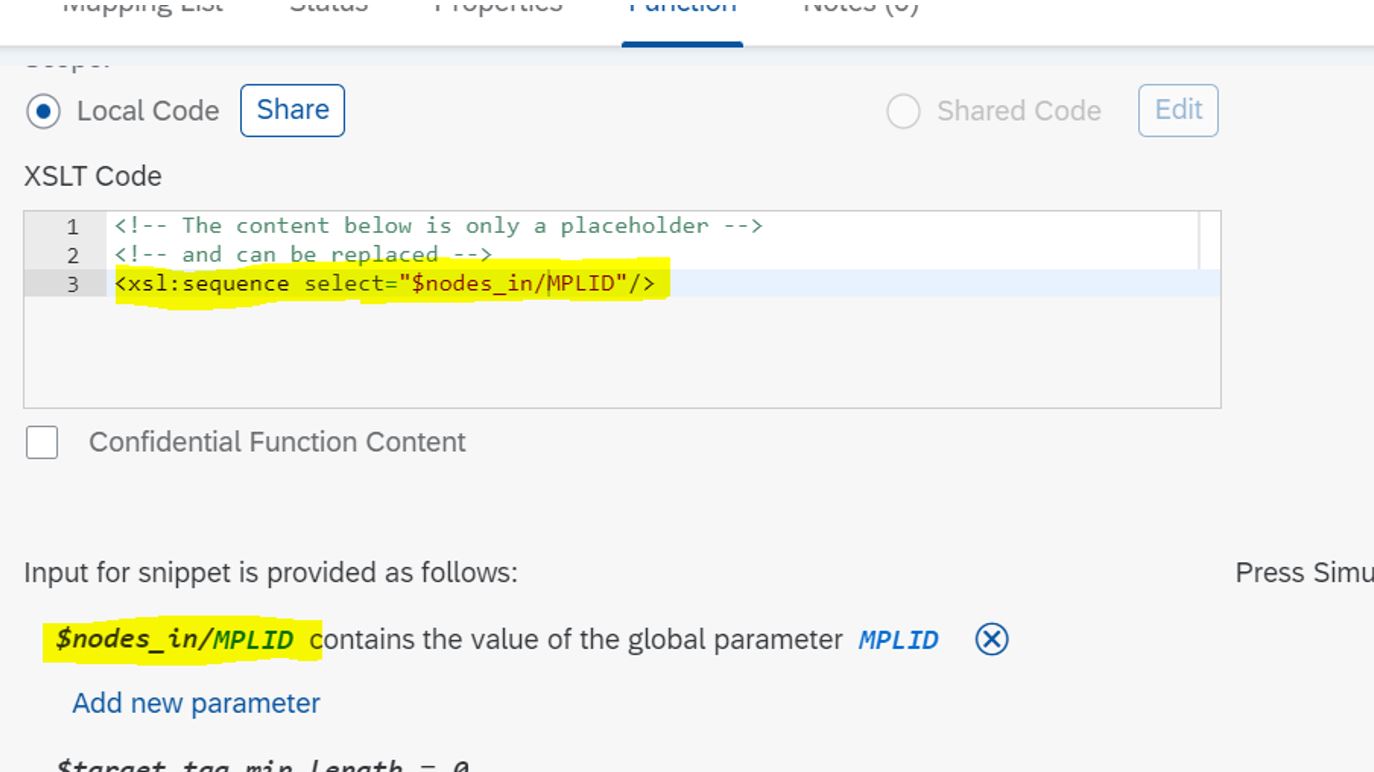Screen dimensions: 1374x772
Task: Click the Function tab
Action: point(683,8)
